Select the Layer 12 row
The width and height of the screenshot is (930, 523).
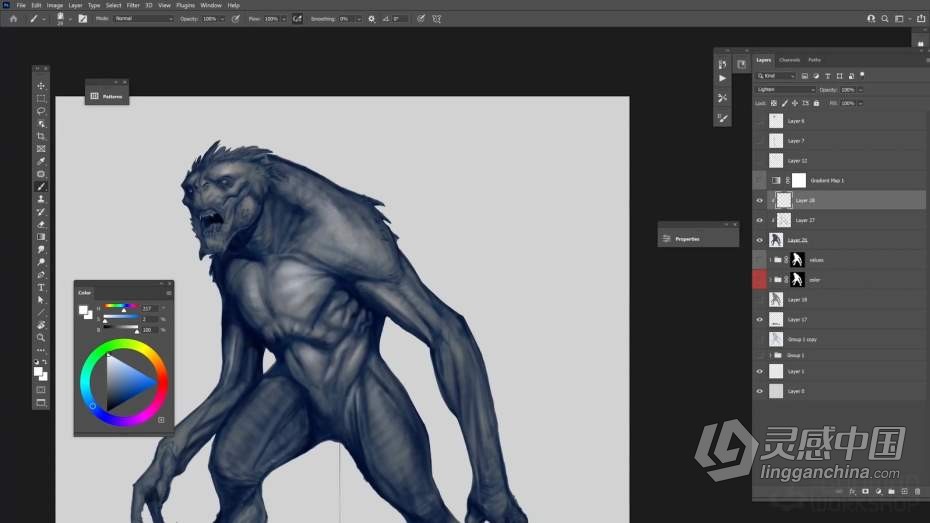839,161
